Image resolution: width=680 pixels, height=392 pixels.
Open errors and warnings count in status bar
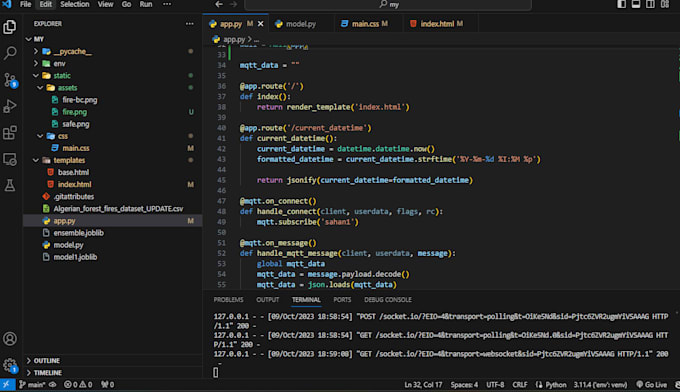point(78,385)
